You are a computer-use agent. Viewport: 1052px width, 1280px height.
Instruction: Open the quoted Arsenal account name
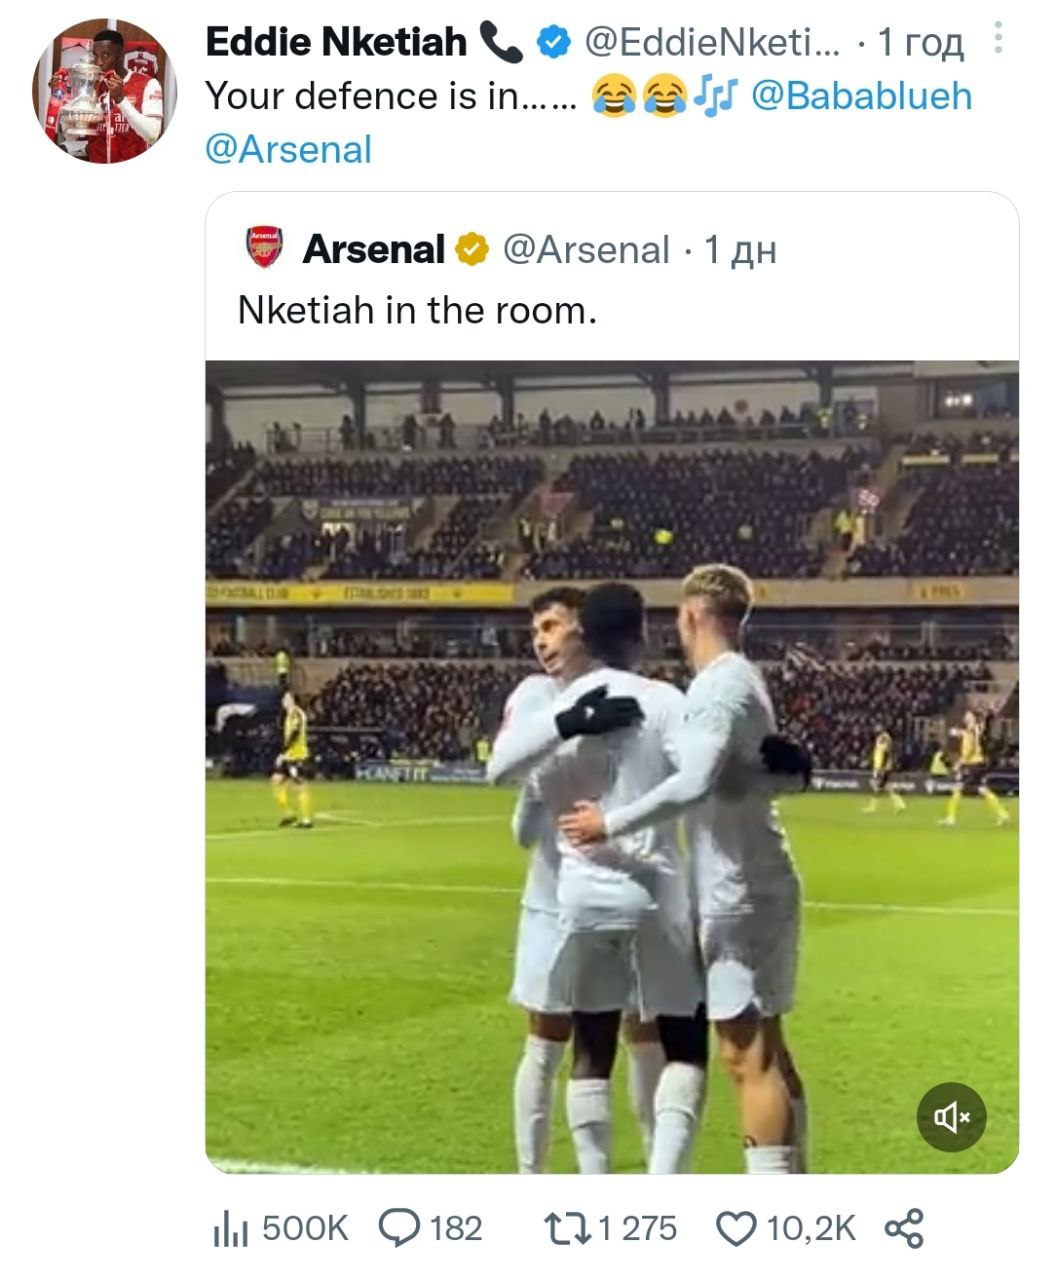373,249
